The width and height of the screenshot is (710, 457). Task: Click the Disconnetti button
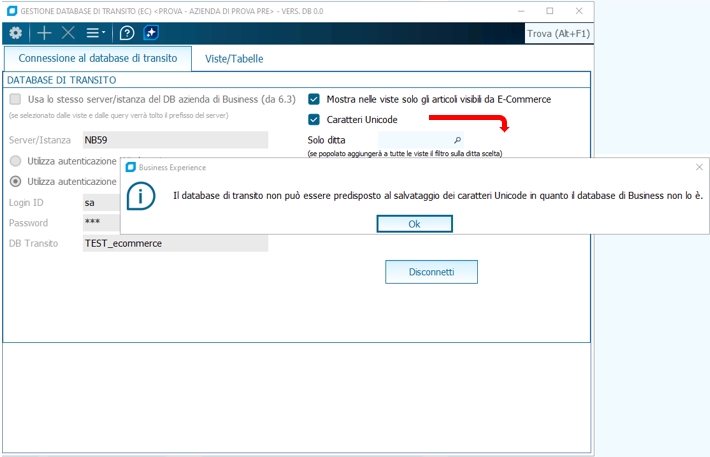coord(431,272)
